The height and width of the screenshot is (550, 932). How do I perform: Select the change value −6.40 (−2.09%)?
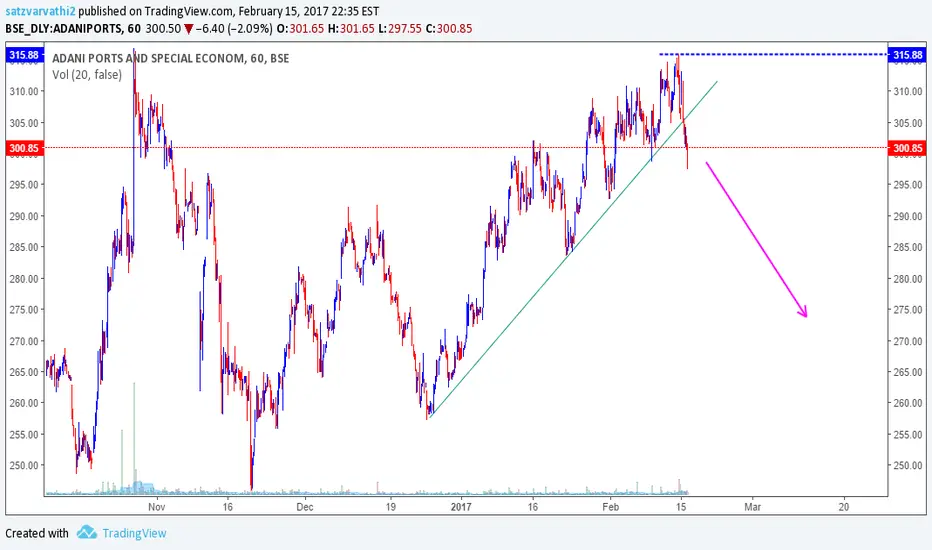(234, 29)
